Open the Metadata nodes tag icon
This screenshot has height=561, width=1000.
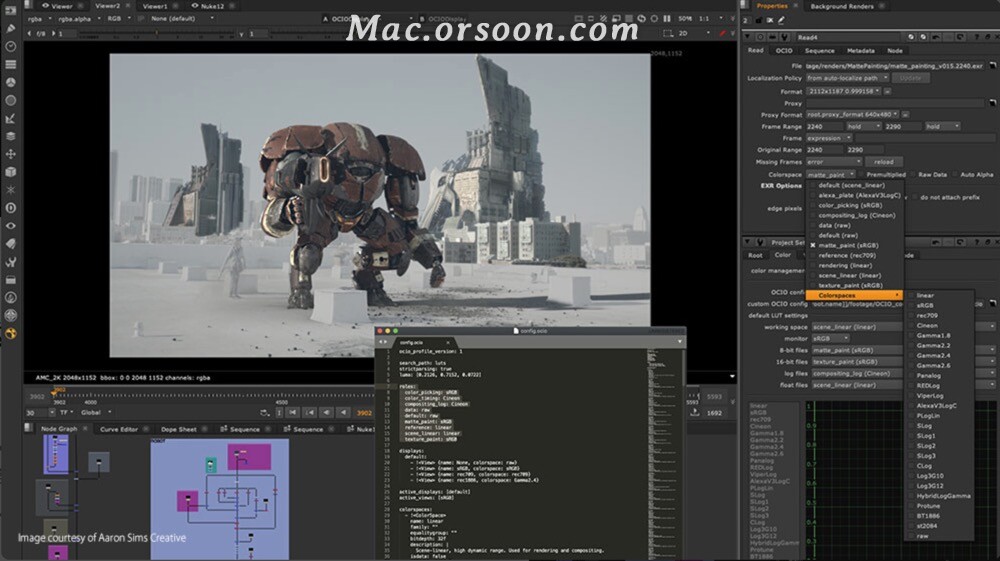11,244
